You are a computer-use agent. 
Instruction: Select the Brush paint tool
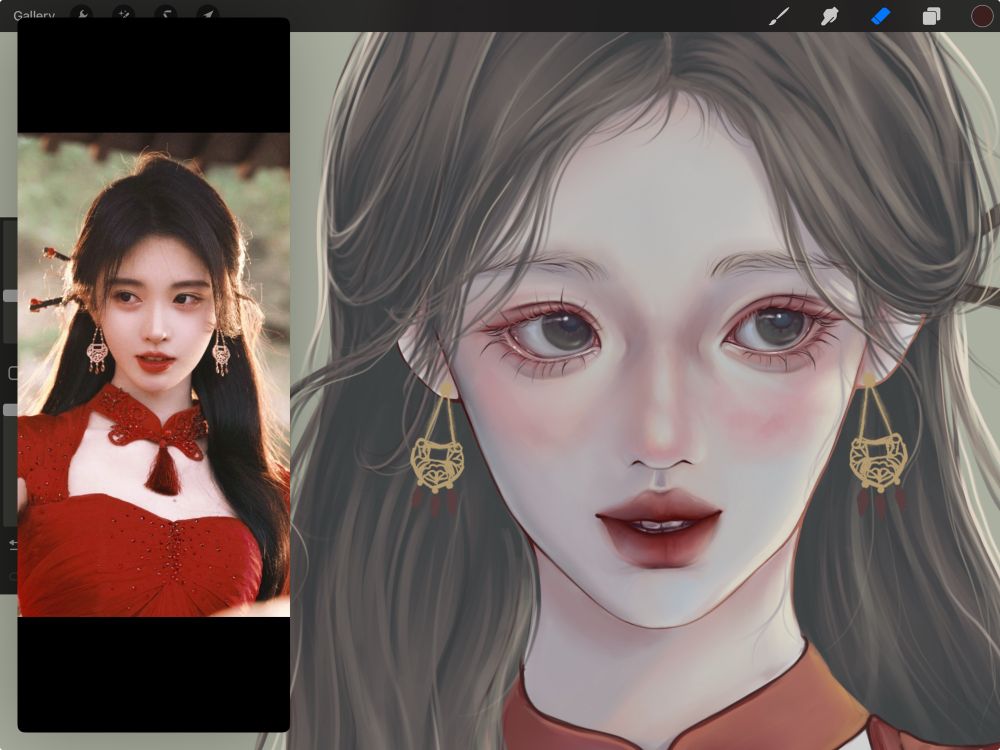point(779,16)
